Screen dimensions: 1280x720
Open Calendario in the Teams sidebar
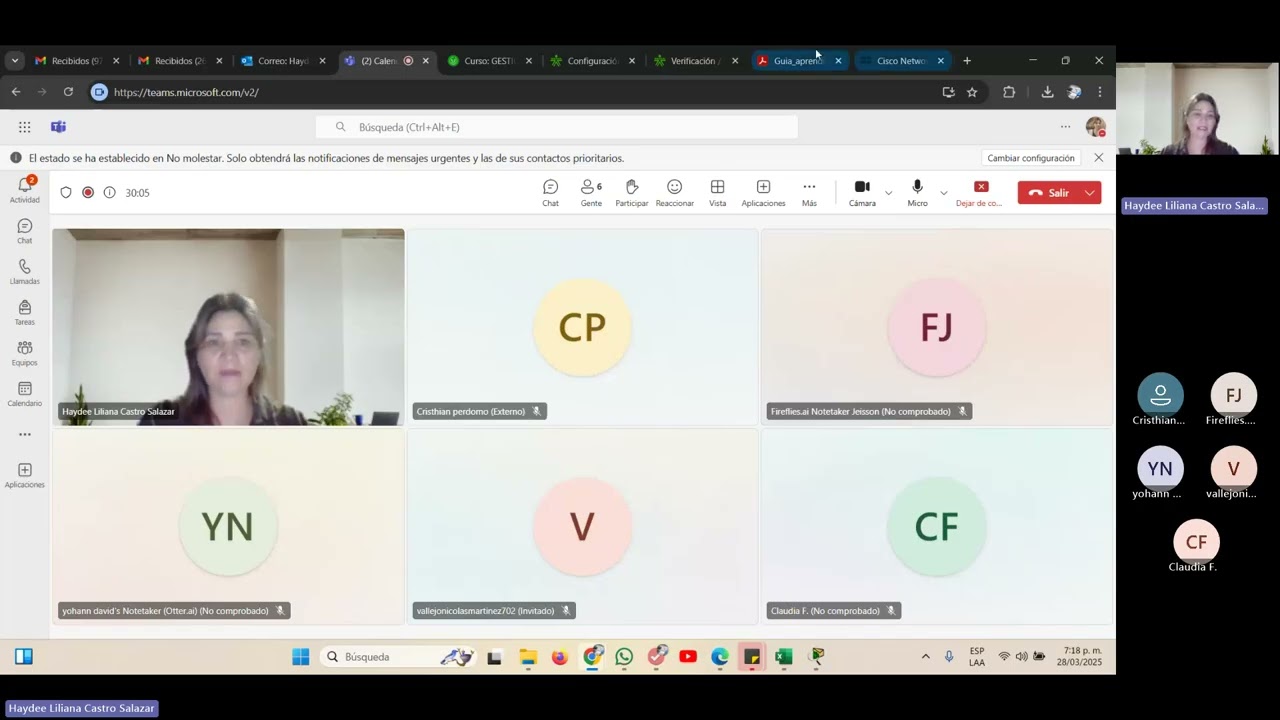(x=25, y=394)
